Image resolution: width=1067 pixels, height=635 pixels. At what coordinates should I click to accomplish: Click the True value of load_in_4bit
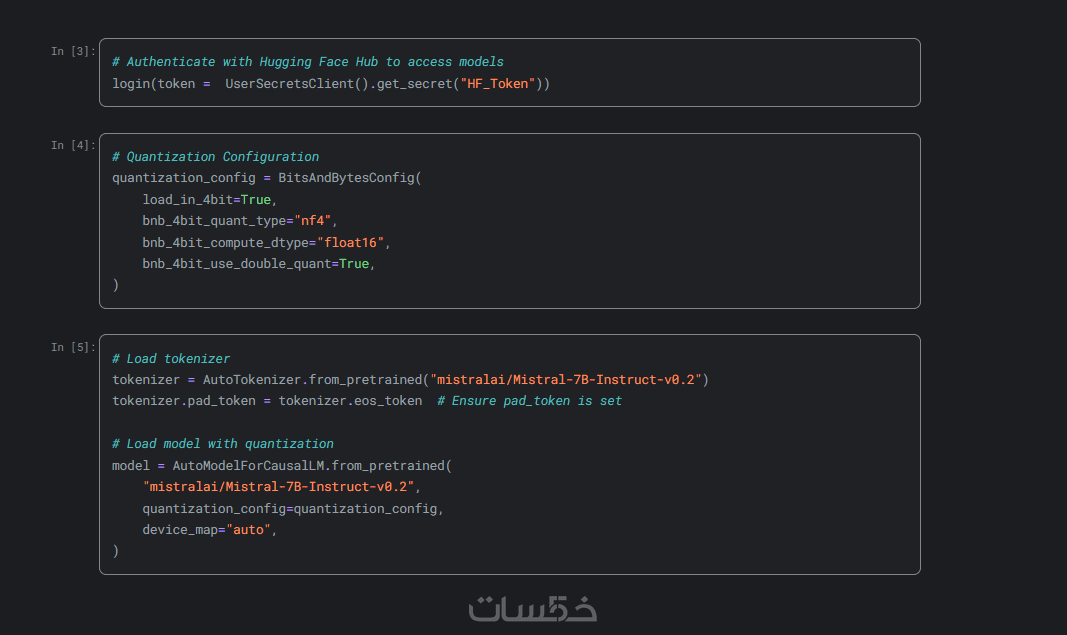pos(256,200)
